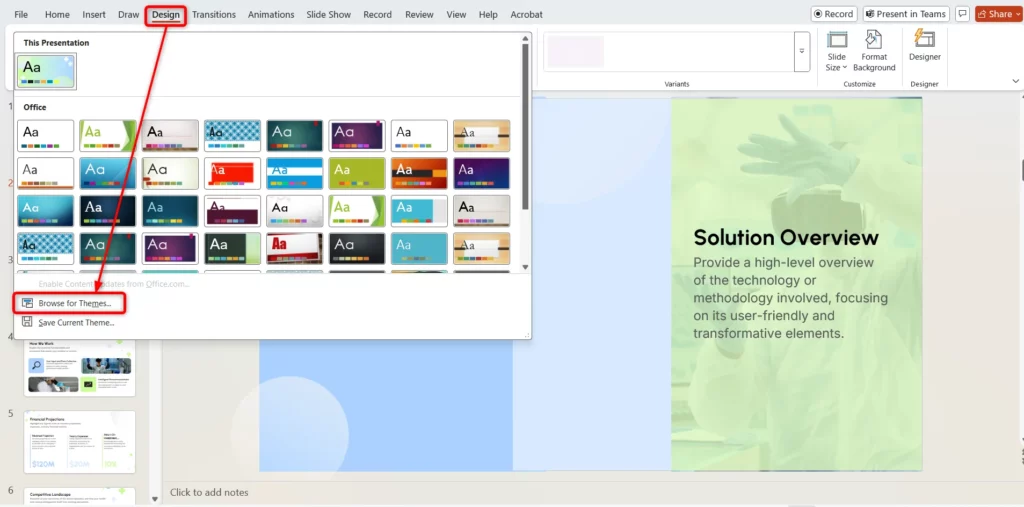Click the Record button at top right
The image size is (1024, 507).
coord(834,14)
